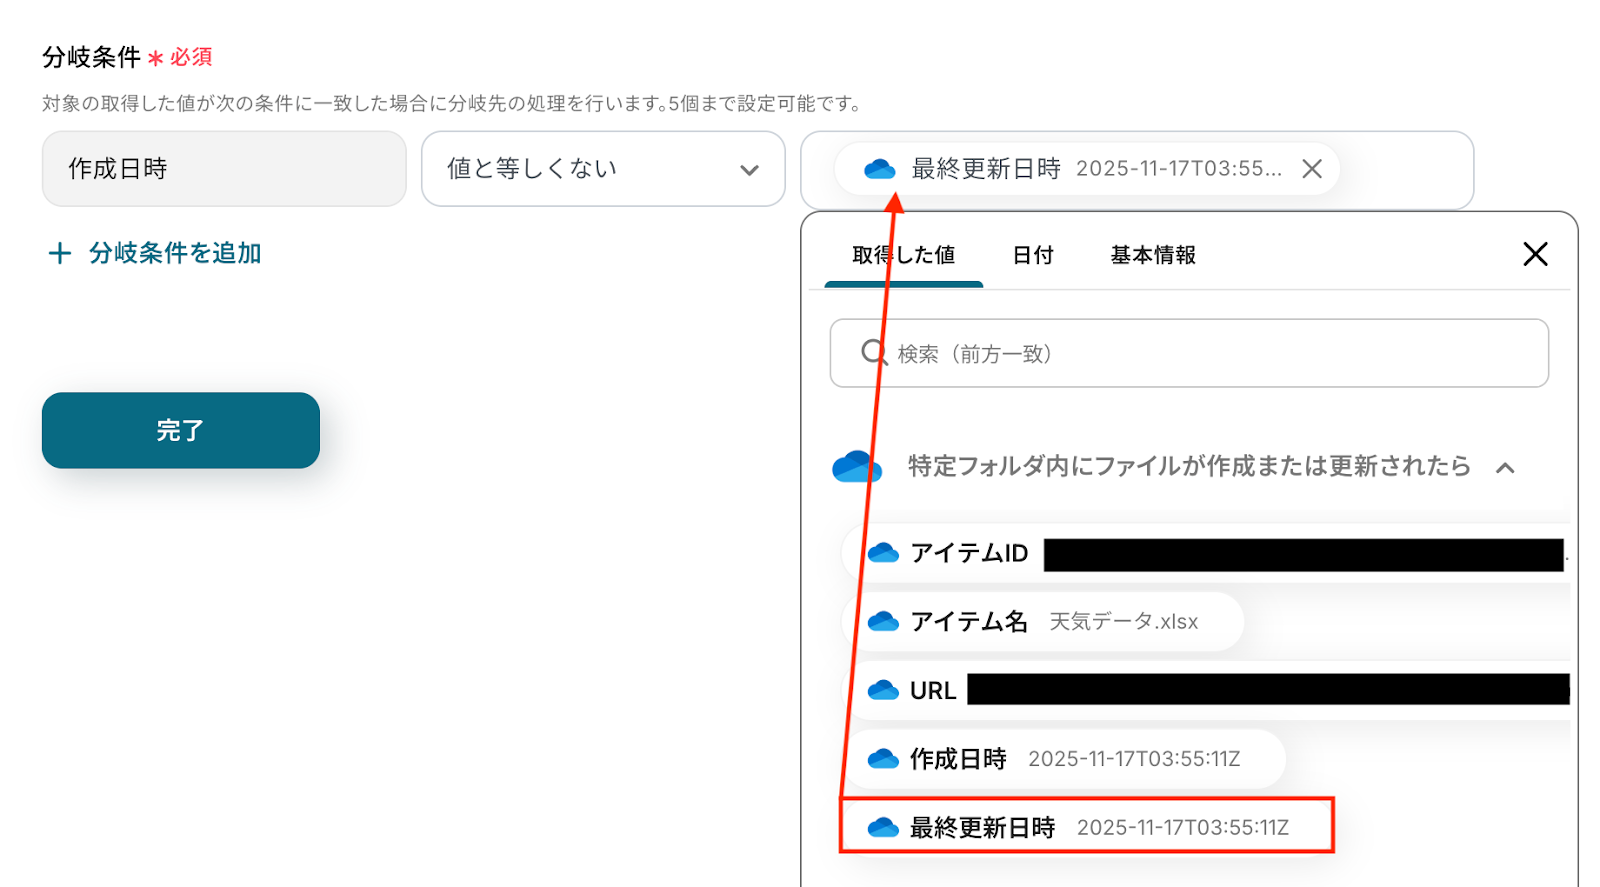Click the search magnifier icon
The width and height of the screenshot is (1600, 887).
(874, 352)
